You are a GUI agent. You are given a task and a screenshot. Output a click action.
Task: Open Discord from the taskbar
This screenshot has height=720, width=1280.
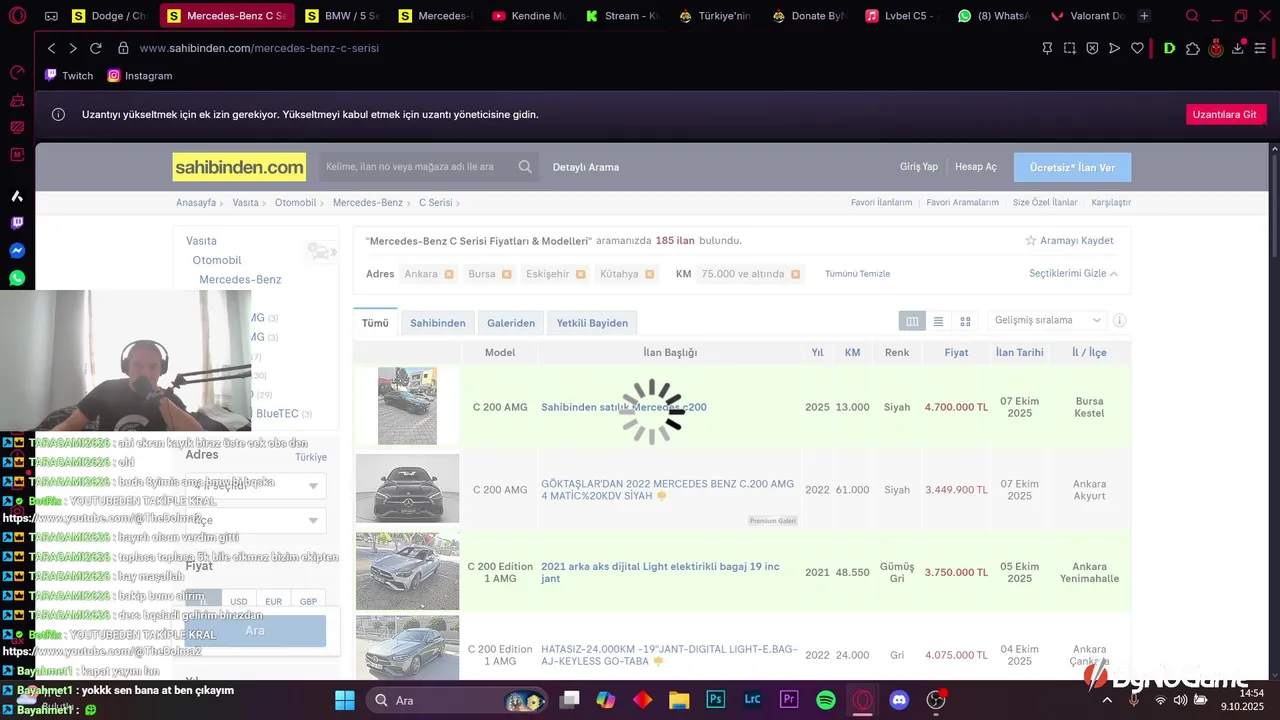899,700
